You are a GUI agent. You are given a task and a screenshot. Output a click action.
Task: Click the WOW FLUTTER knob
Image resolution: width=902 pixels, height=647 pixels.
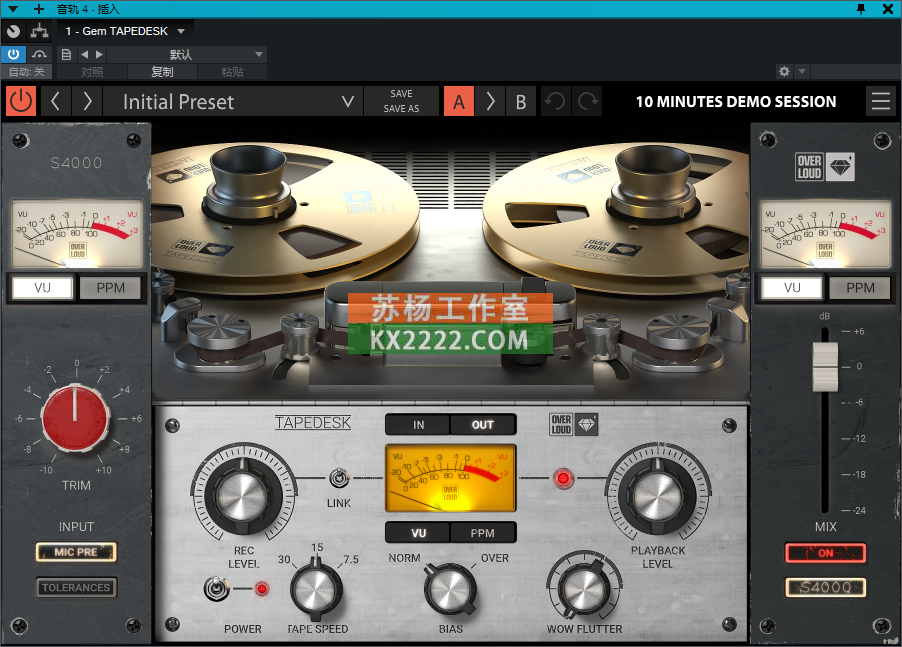(x=584, y=588)
